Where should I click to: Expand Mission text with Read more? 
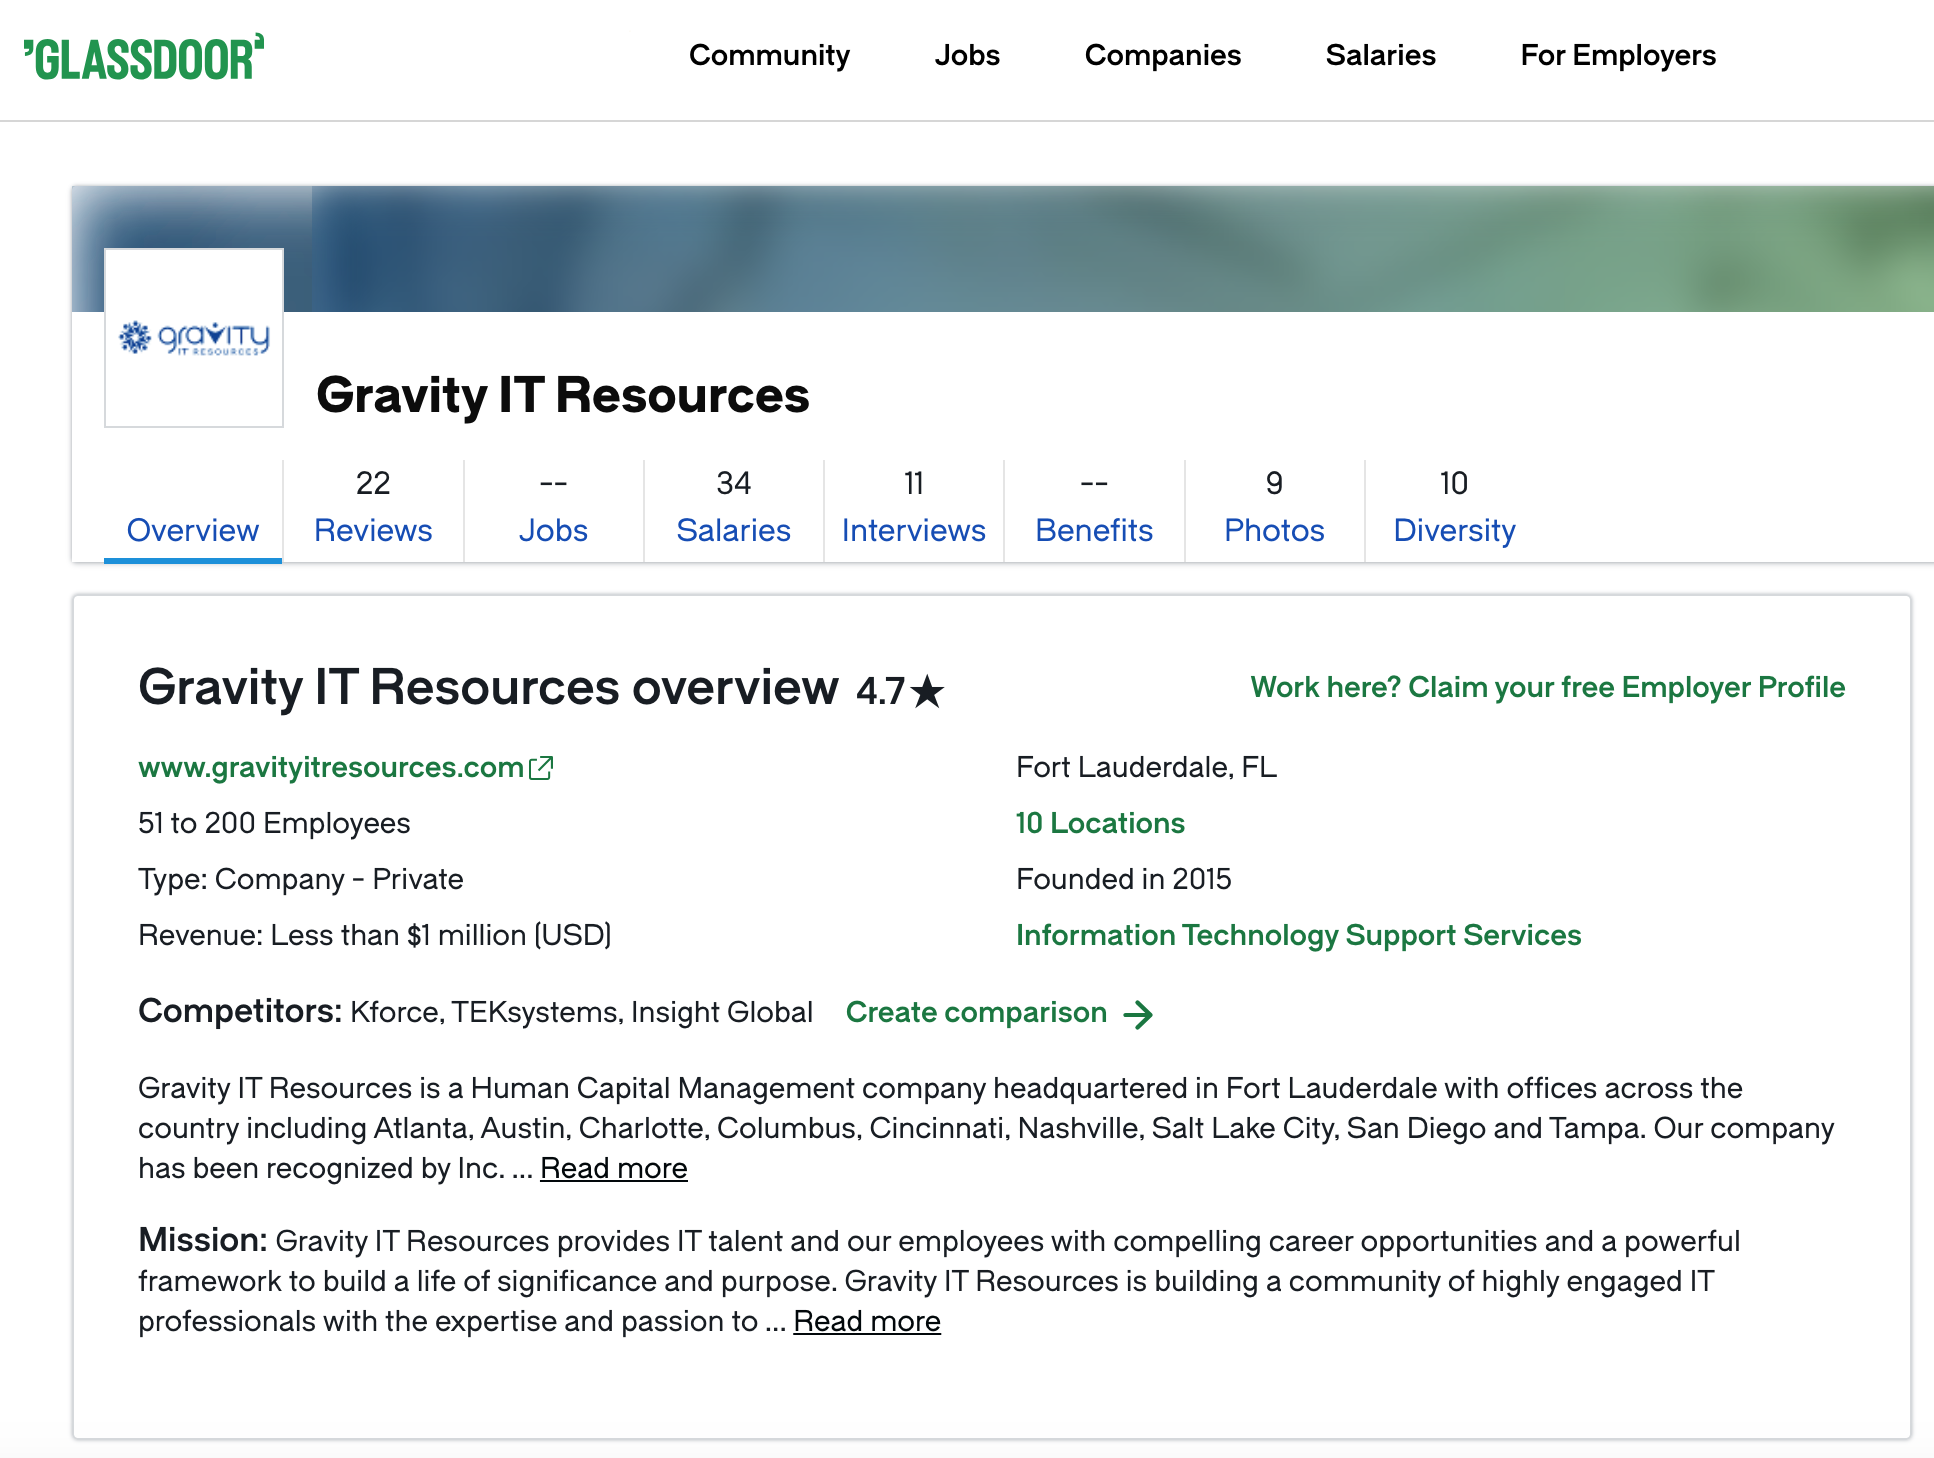click(x=867, y=1321)
